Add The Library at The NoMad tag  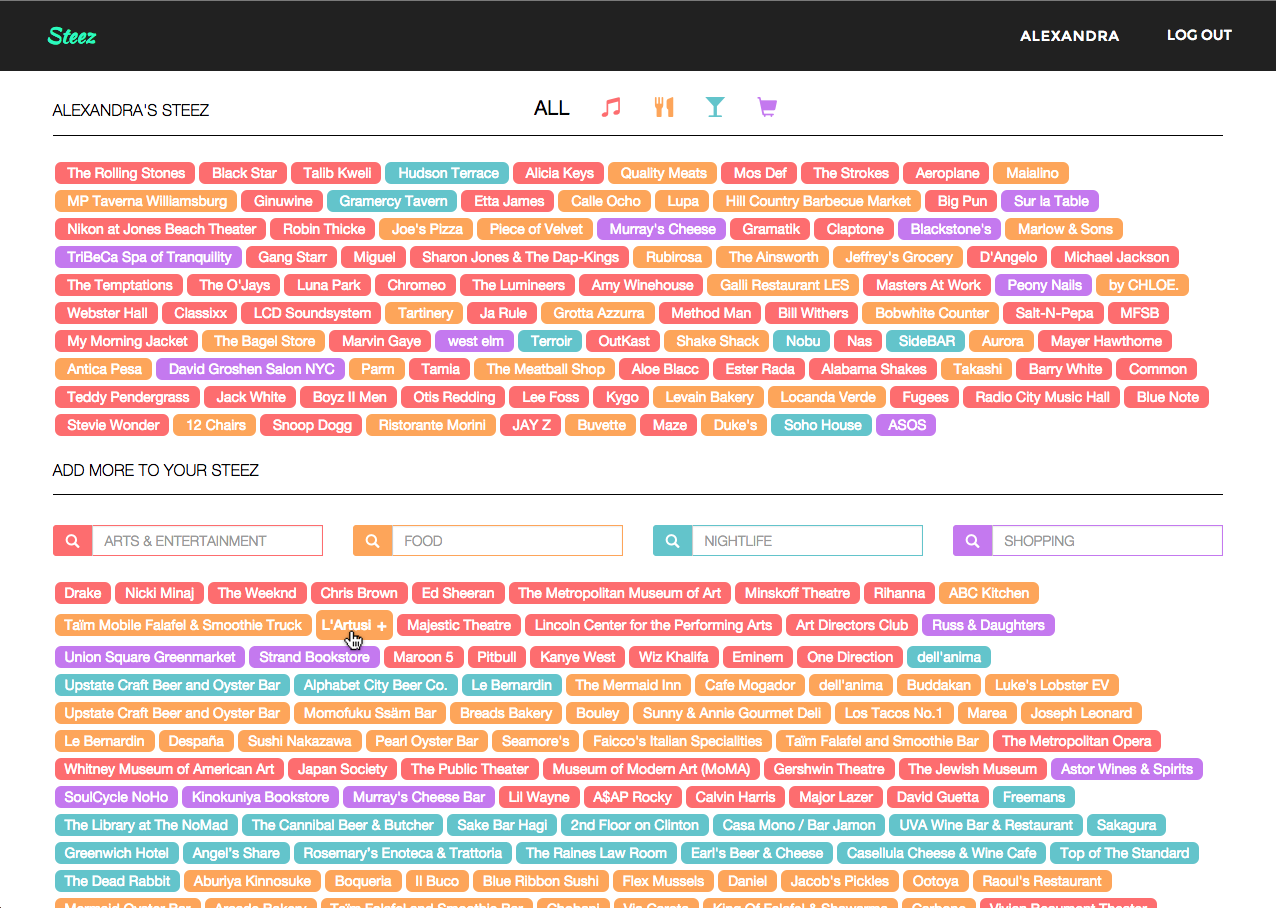pos(146,825)
